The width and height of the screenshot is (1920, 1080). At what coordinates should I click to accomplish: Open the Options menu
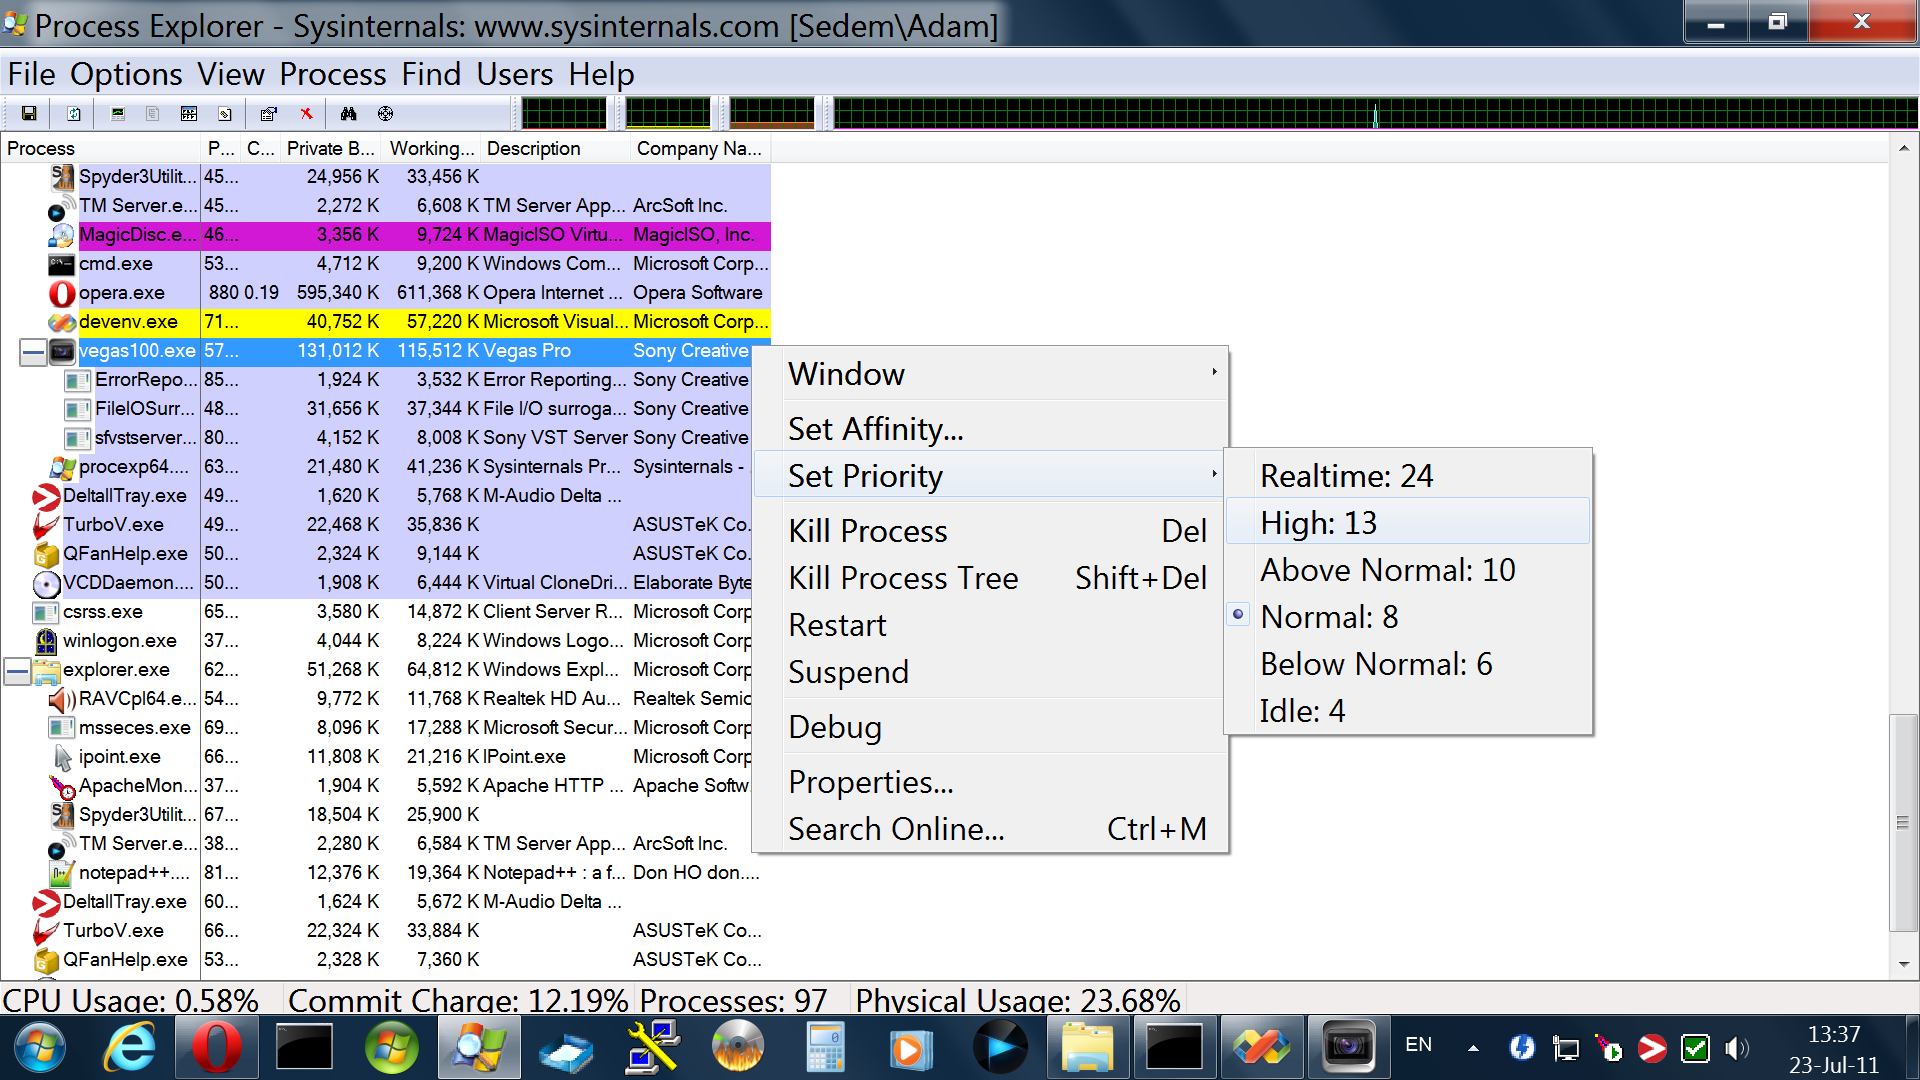pyautogui.click(x=126, y=75)
